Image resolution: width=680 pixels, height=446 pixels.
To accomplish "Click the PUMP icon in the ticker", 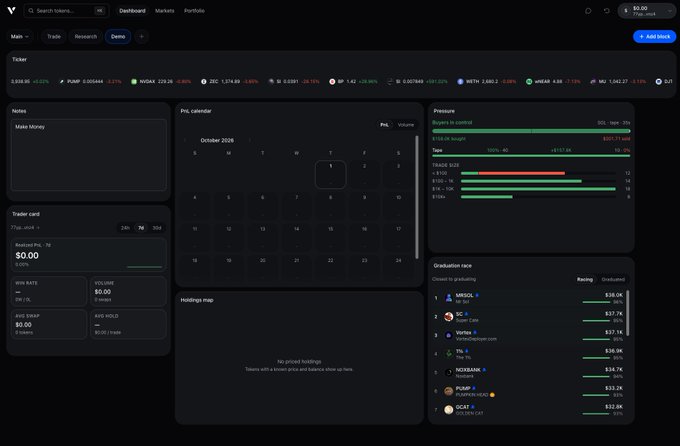I will (x=62, y=82).
